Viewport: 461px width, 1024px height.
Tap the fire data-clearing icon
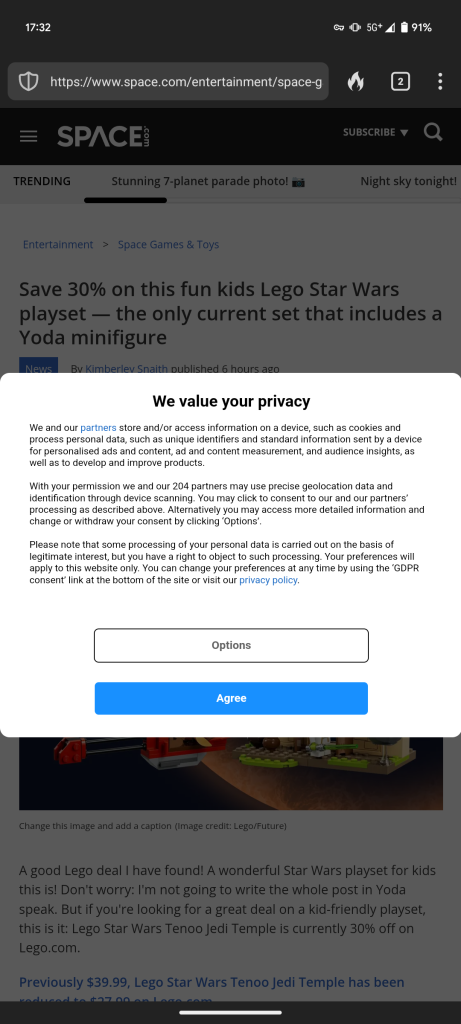coord(355,82)
